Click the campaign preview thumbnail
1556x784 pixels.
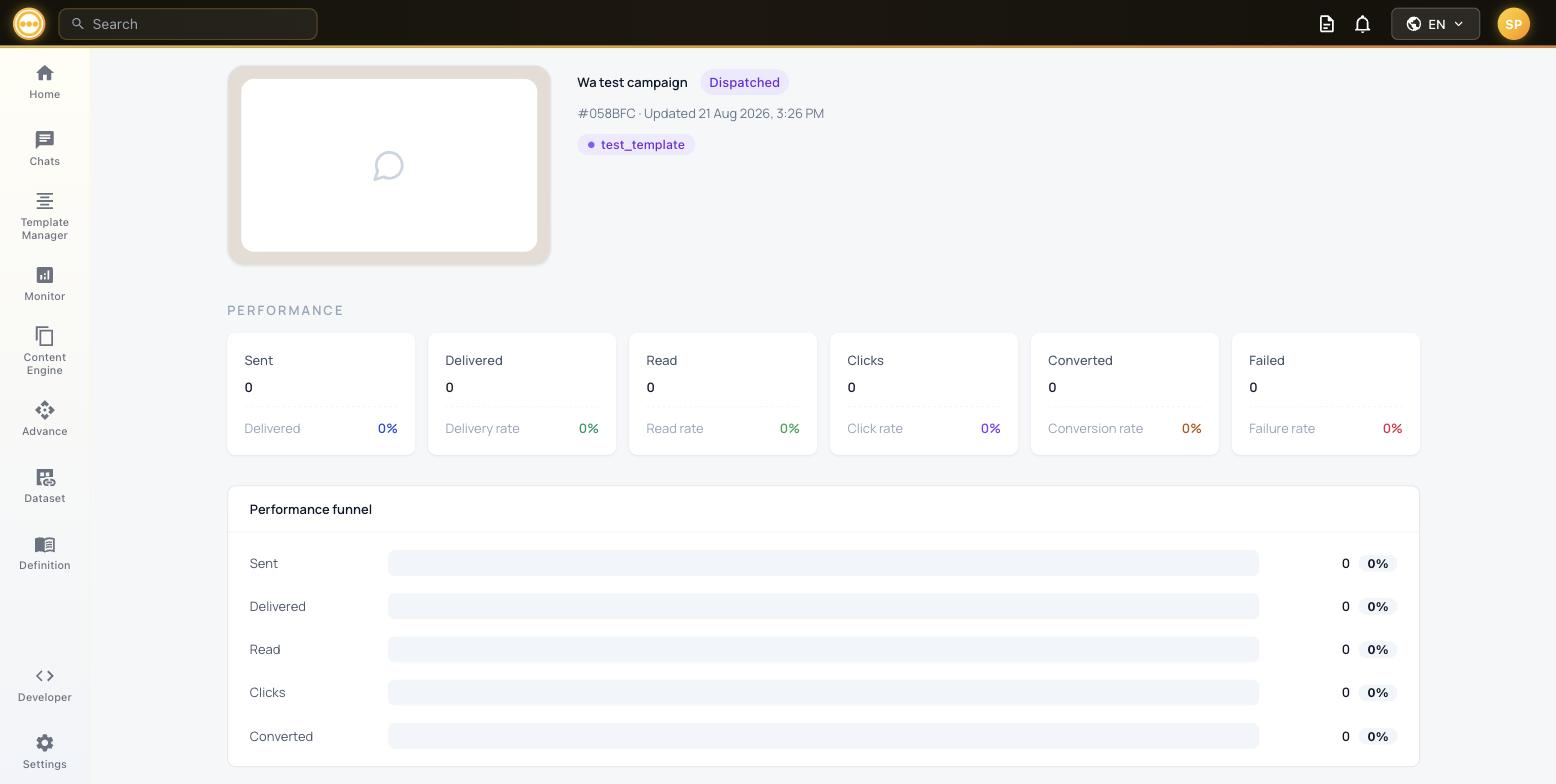point(389,165)
